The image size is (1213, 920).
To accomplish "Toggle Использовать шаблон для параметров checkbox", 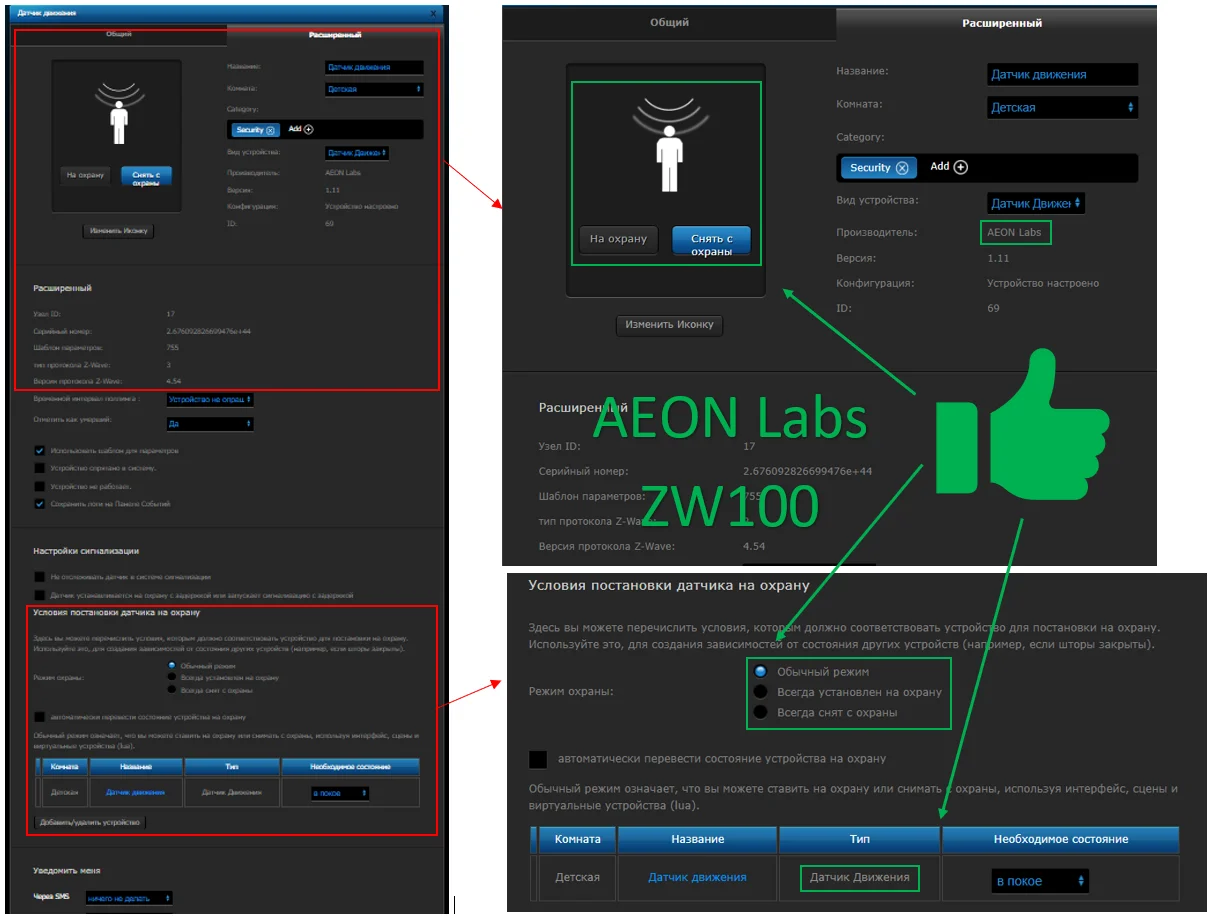I will [x=39, y=451].
